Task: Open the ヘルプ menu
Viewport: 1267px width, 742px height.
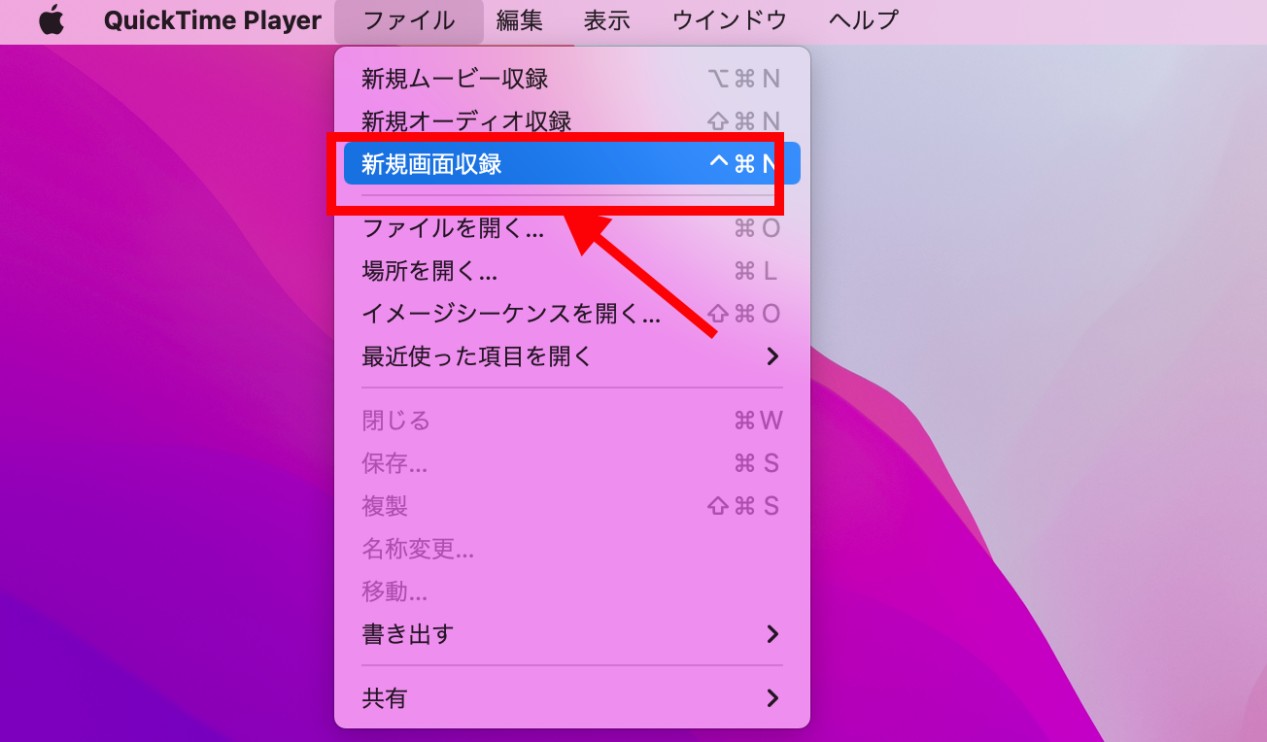Action: (x=862, y=20)
